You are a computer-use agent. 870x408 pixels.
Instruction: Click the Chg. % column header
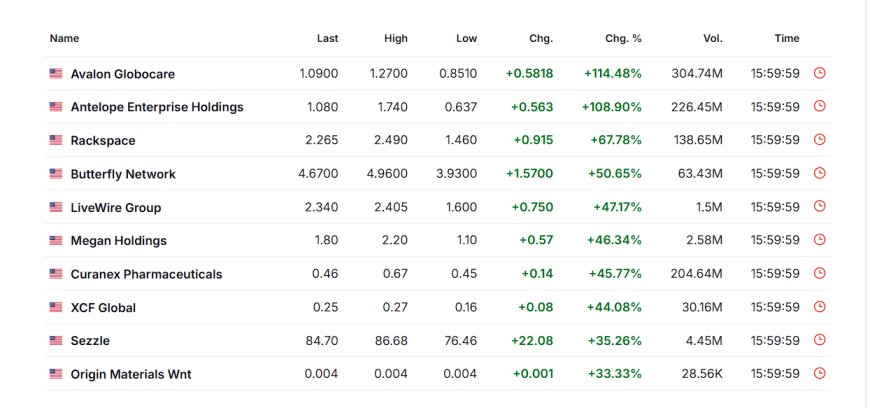coord(623,38)
